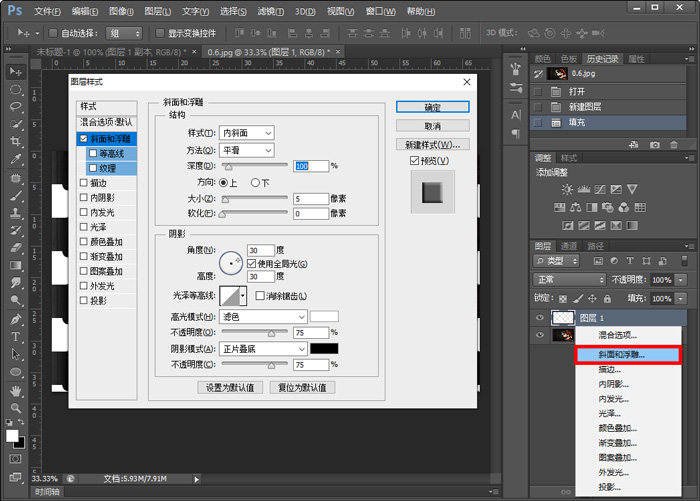Toggle the 预览 preview checkbox
Screen dimensions: 700x501
coord(414,160)
